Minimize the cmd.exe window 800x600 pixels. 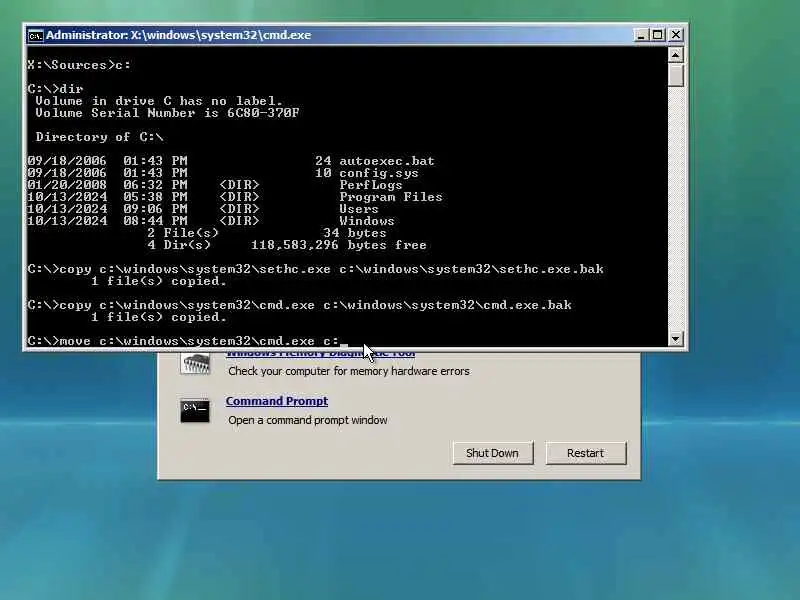click(641, 35)
